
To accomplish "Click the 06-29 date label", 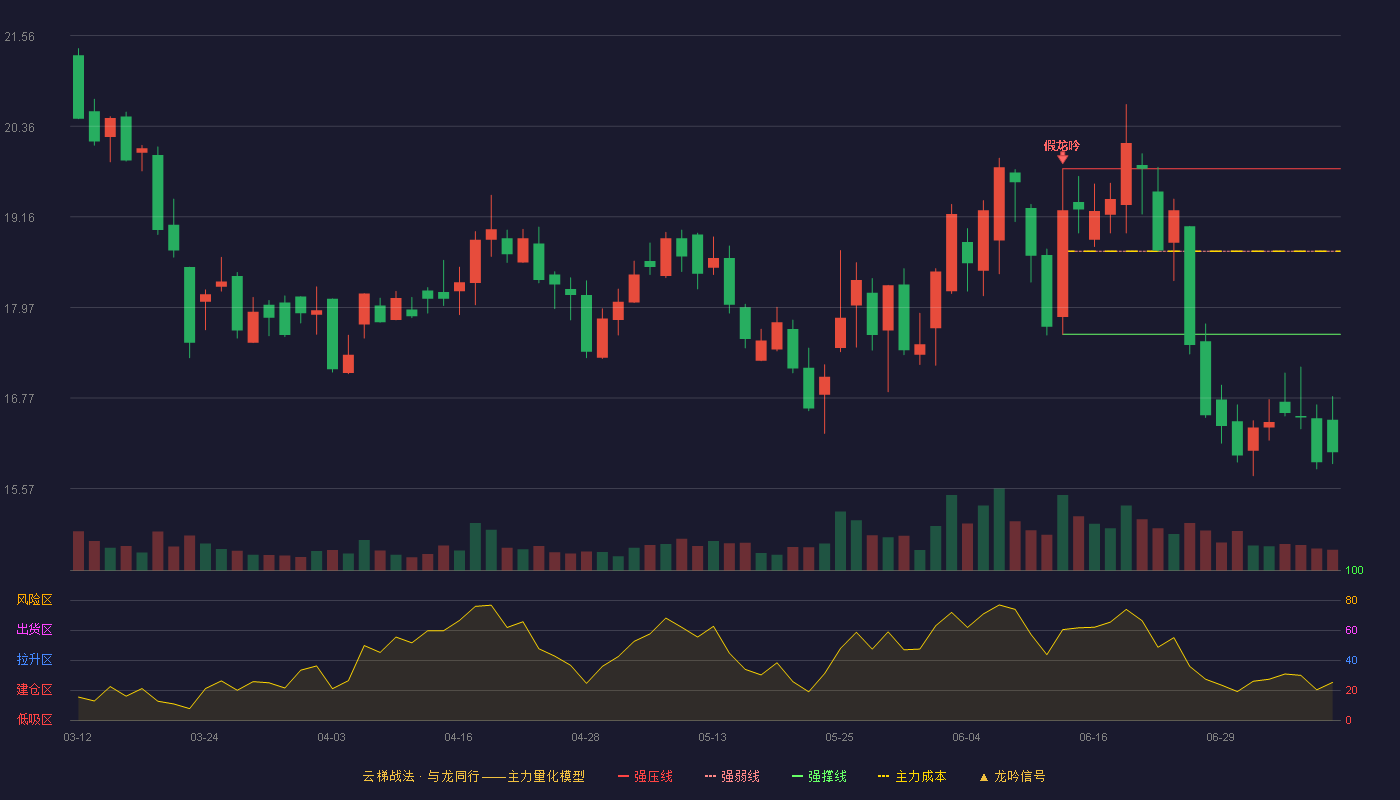I will 1220,737.
